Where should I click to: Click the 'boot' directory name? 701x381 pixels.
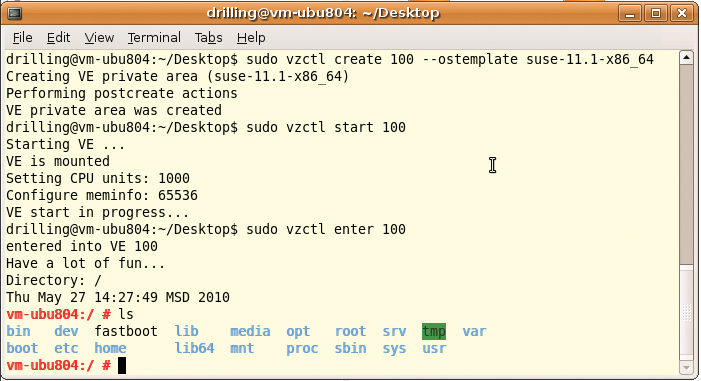coord(22,348)
